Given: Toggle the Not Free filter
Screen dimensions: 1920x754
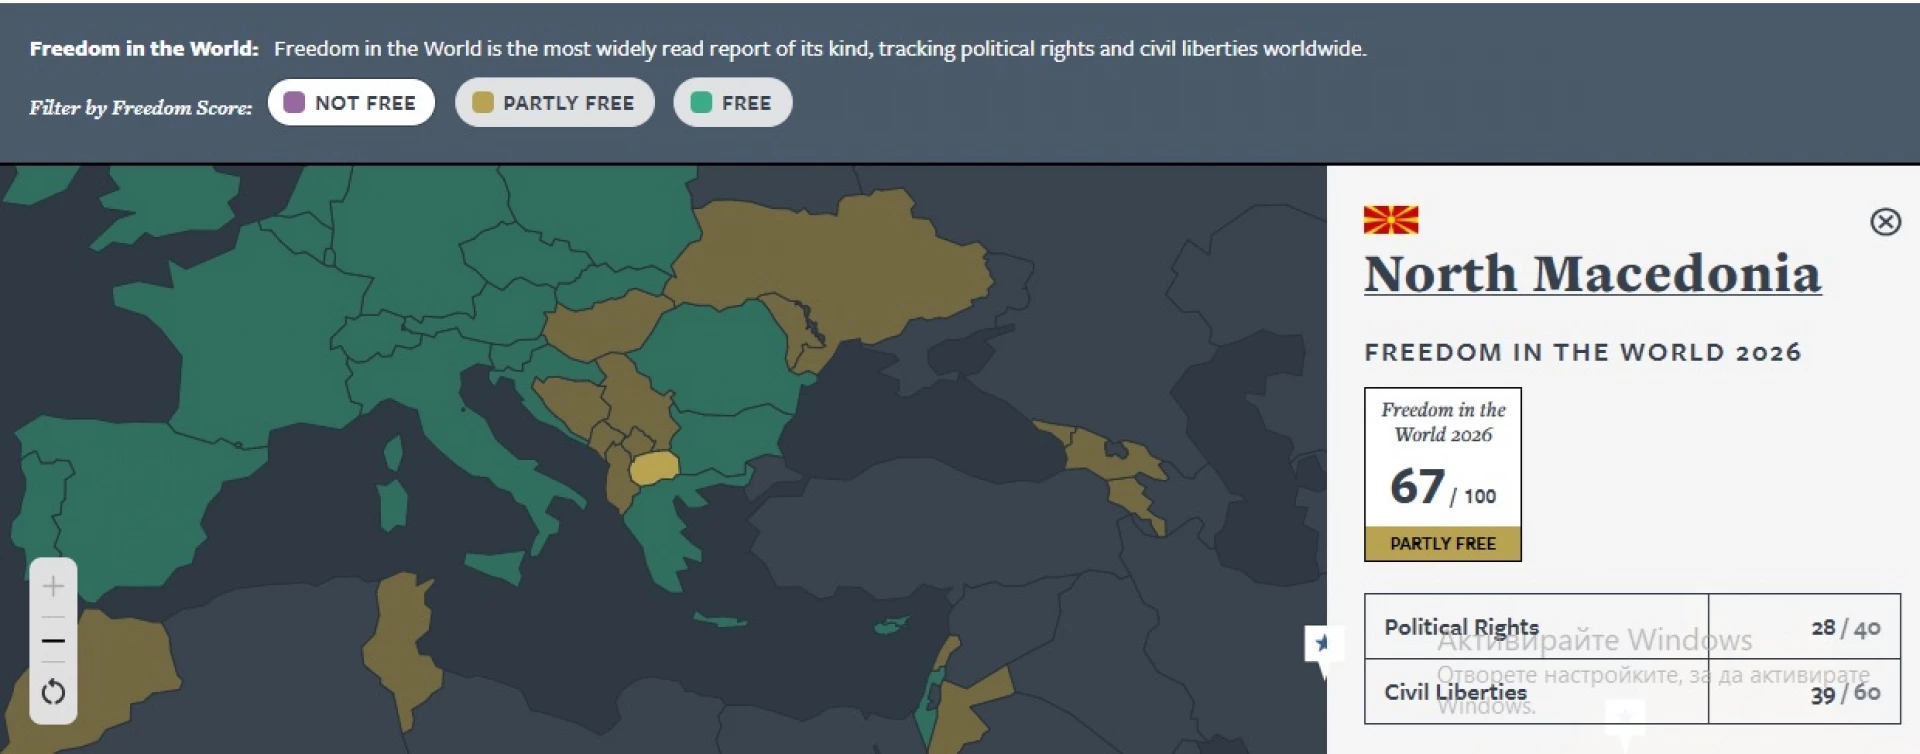Looking at the screenshot, I should [x=351, y=103].
